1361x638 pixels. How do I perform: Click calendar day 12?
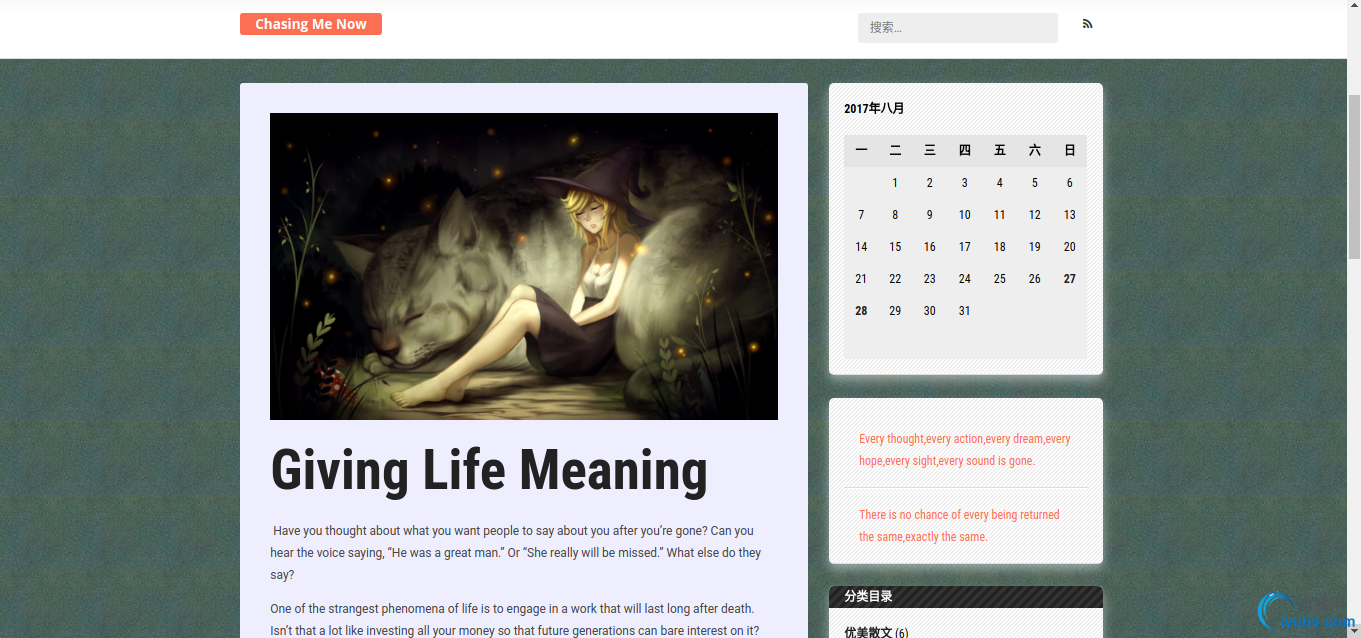tap(1034, 215)
